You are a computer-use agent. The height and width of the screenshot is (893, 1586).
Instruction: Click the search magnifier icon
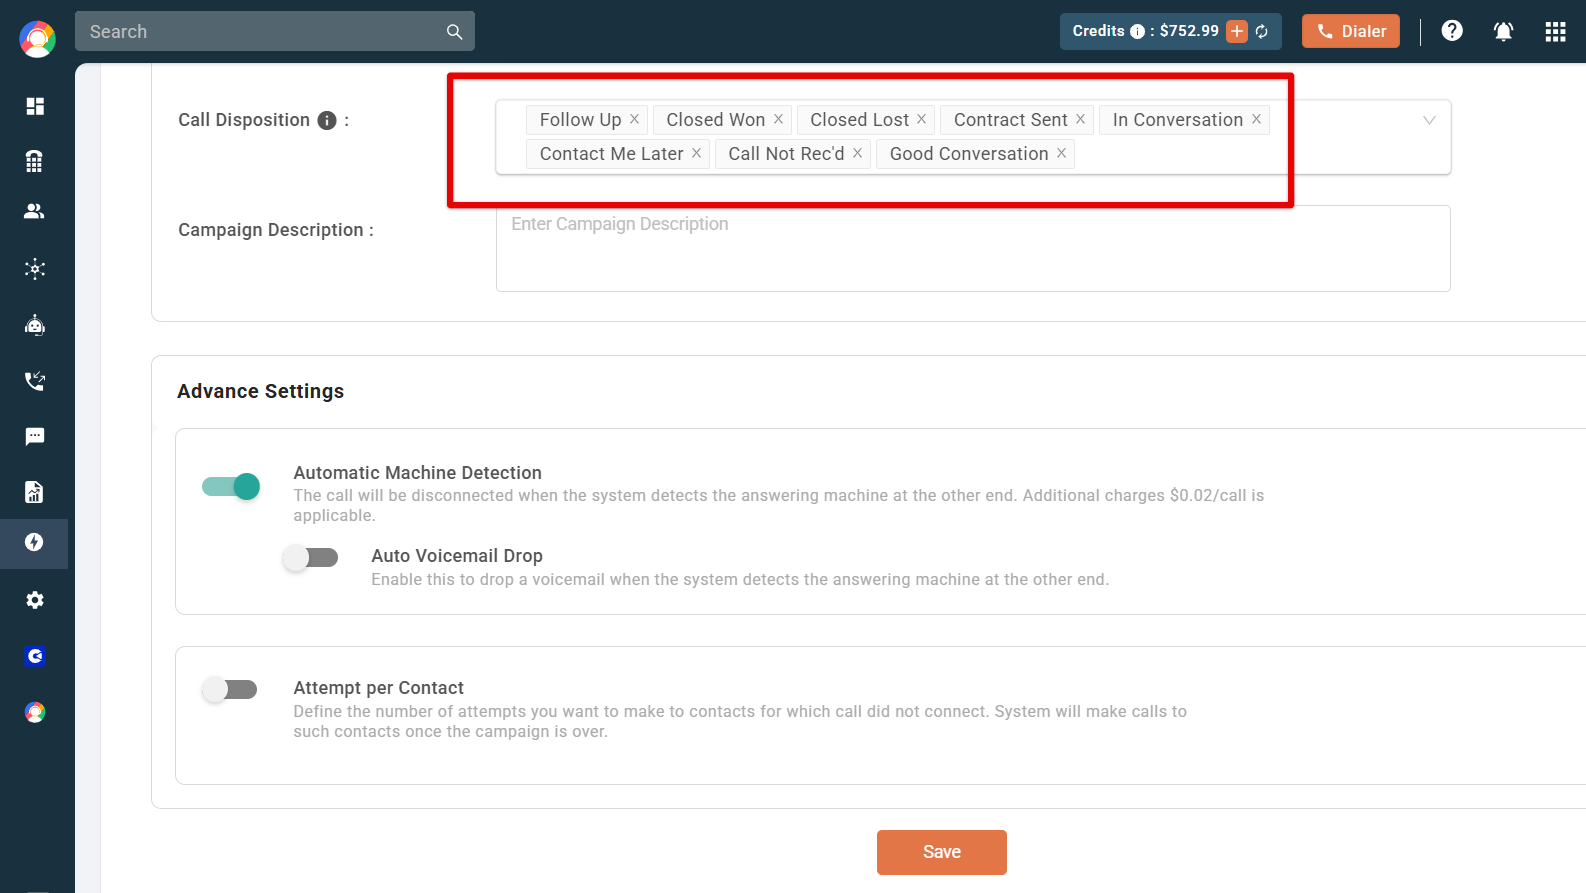454,32
